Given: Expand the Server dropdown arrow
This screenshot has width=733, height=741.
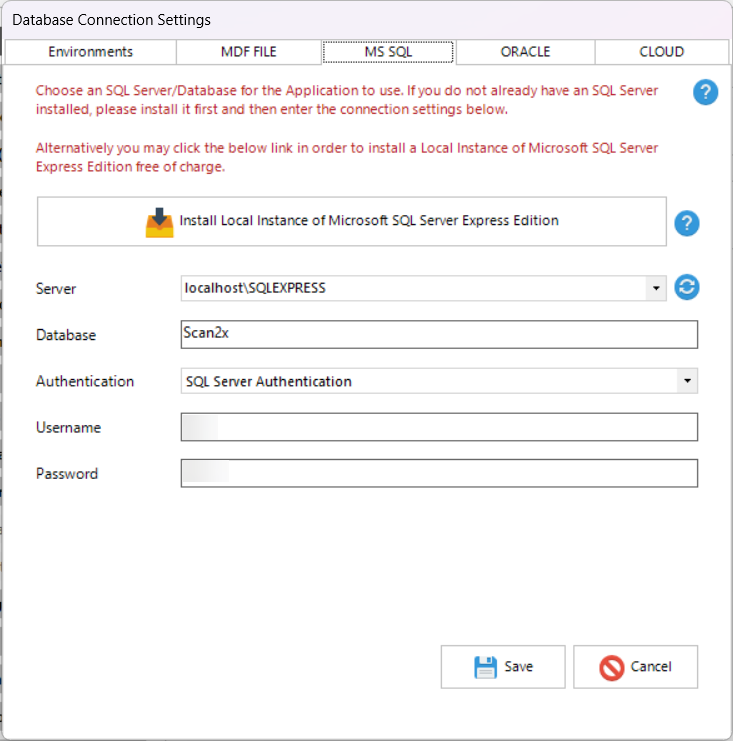Looking at the screenshot, I should (x=656, y=289).
